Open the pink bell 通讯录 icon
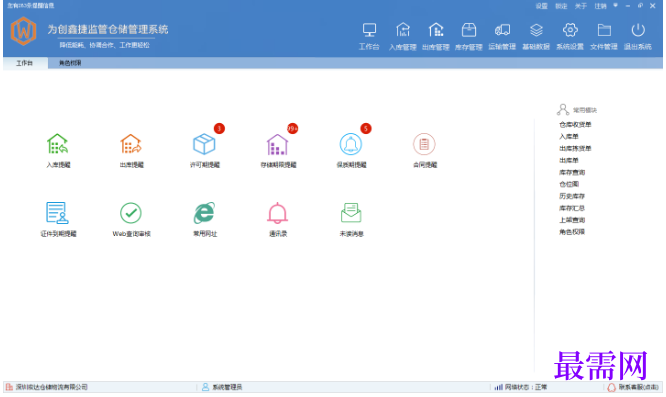Screen dimensions: 666x397 [x=277, y=213]
